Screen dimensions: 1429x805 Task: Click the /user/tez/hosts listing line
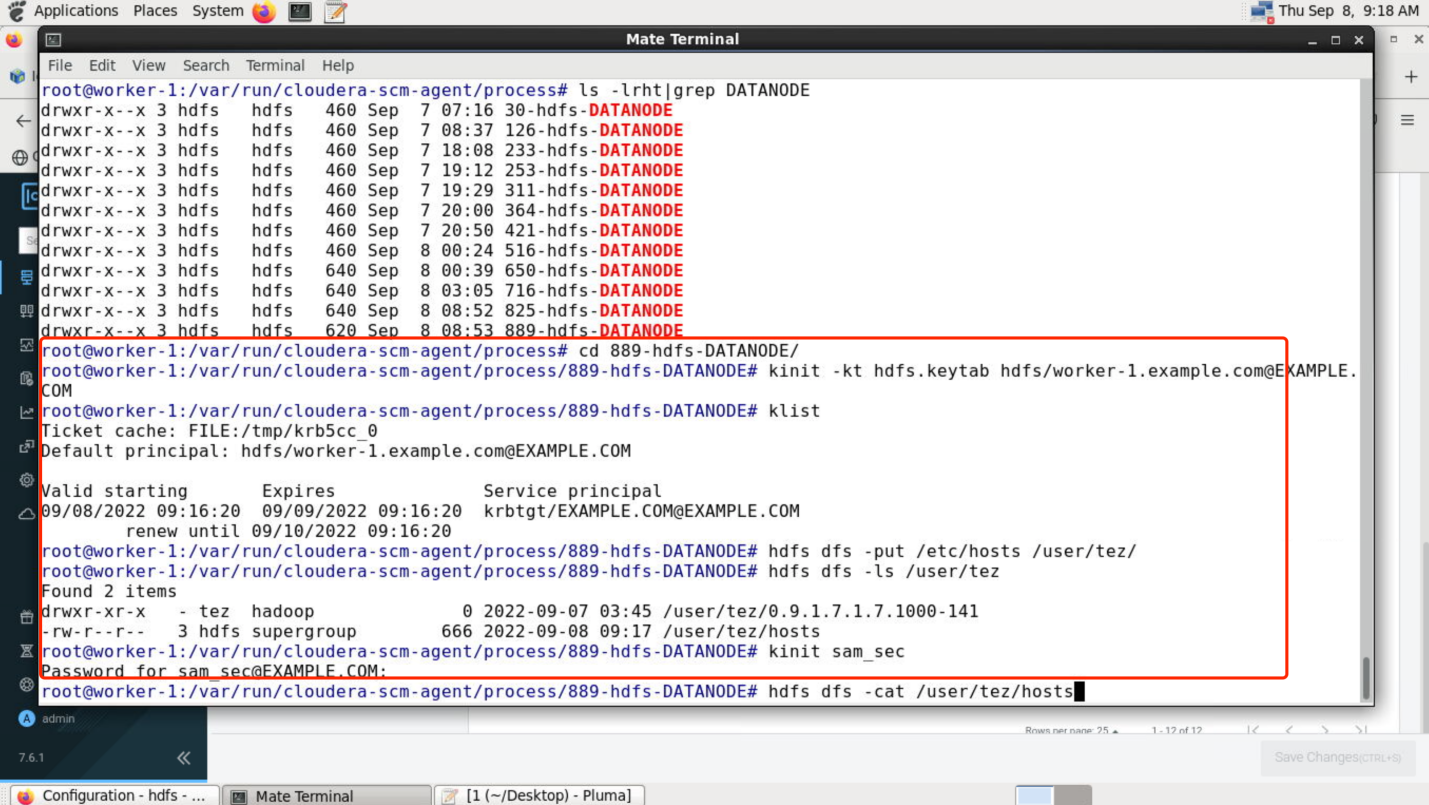(430, 631)
